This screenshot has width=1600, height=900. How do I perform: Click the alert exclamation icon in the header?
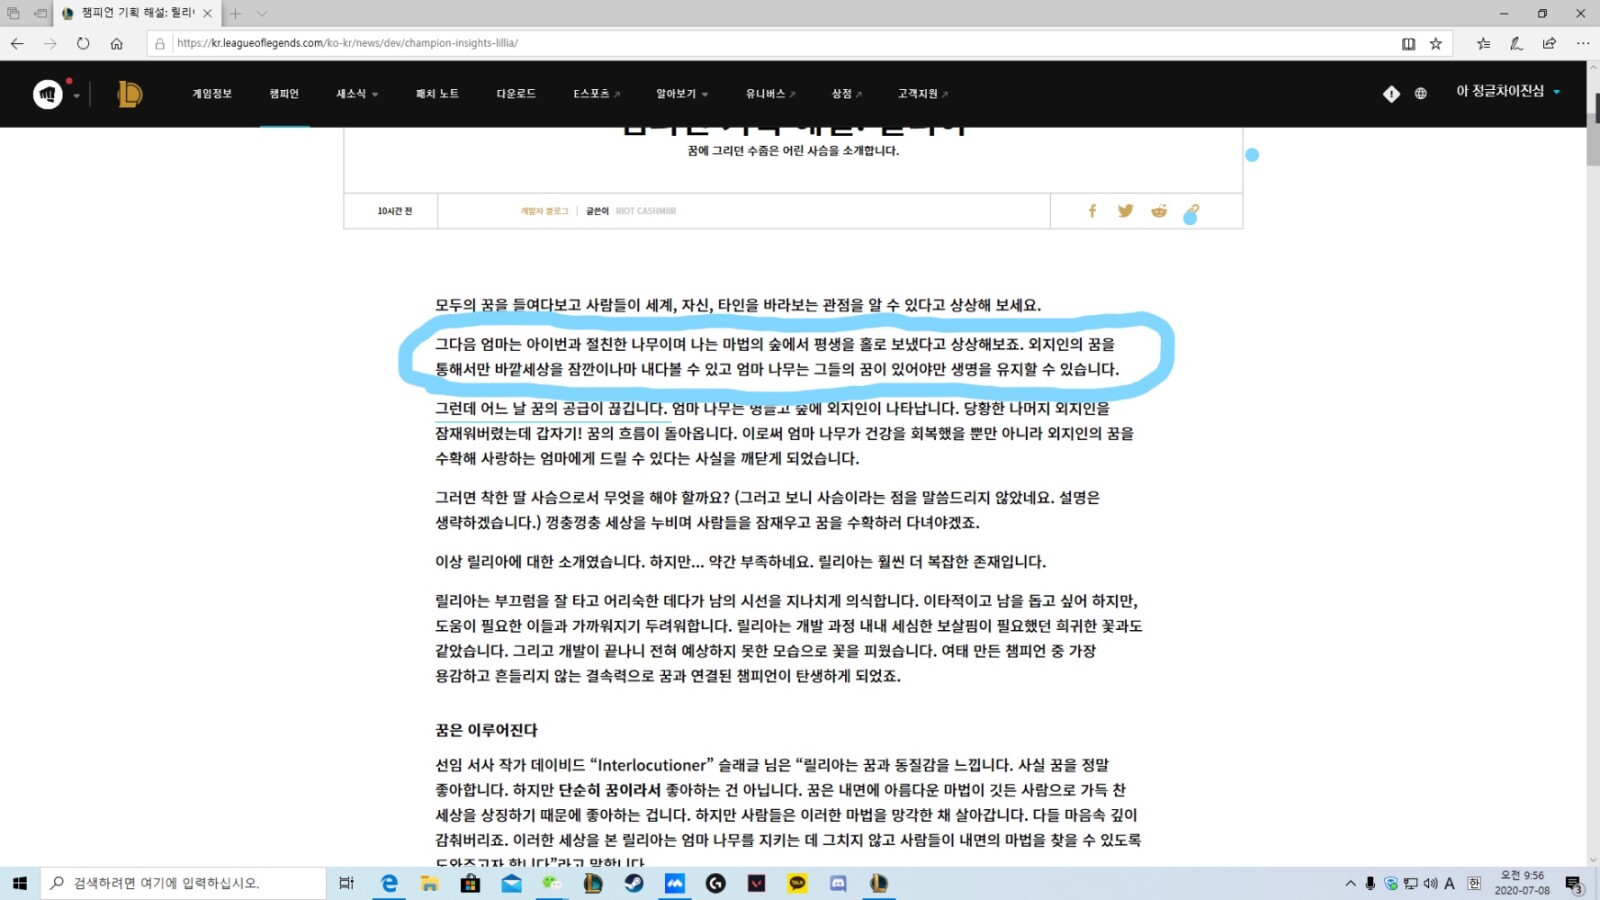(1390, 93)
